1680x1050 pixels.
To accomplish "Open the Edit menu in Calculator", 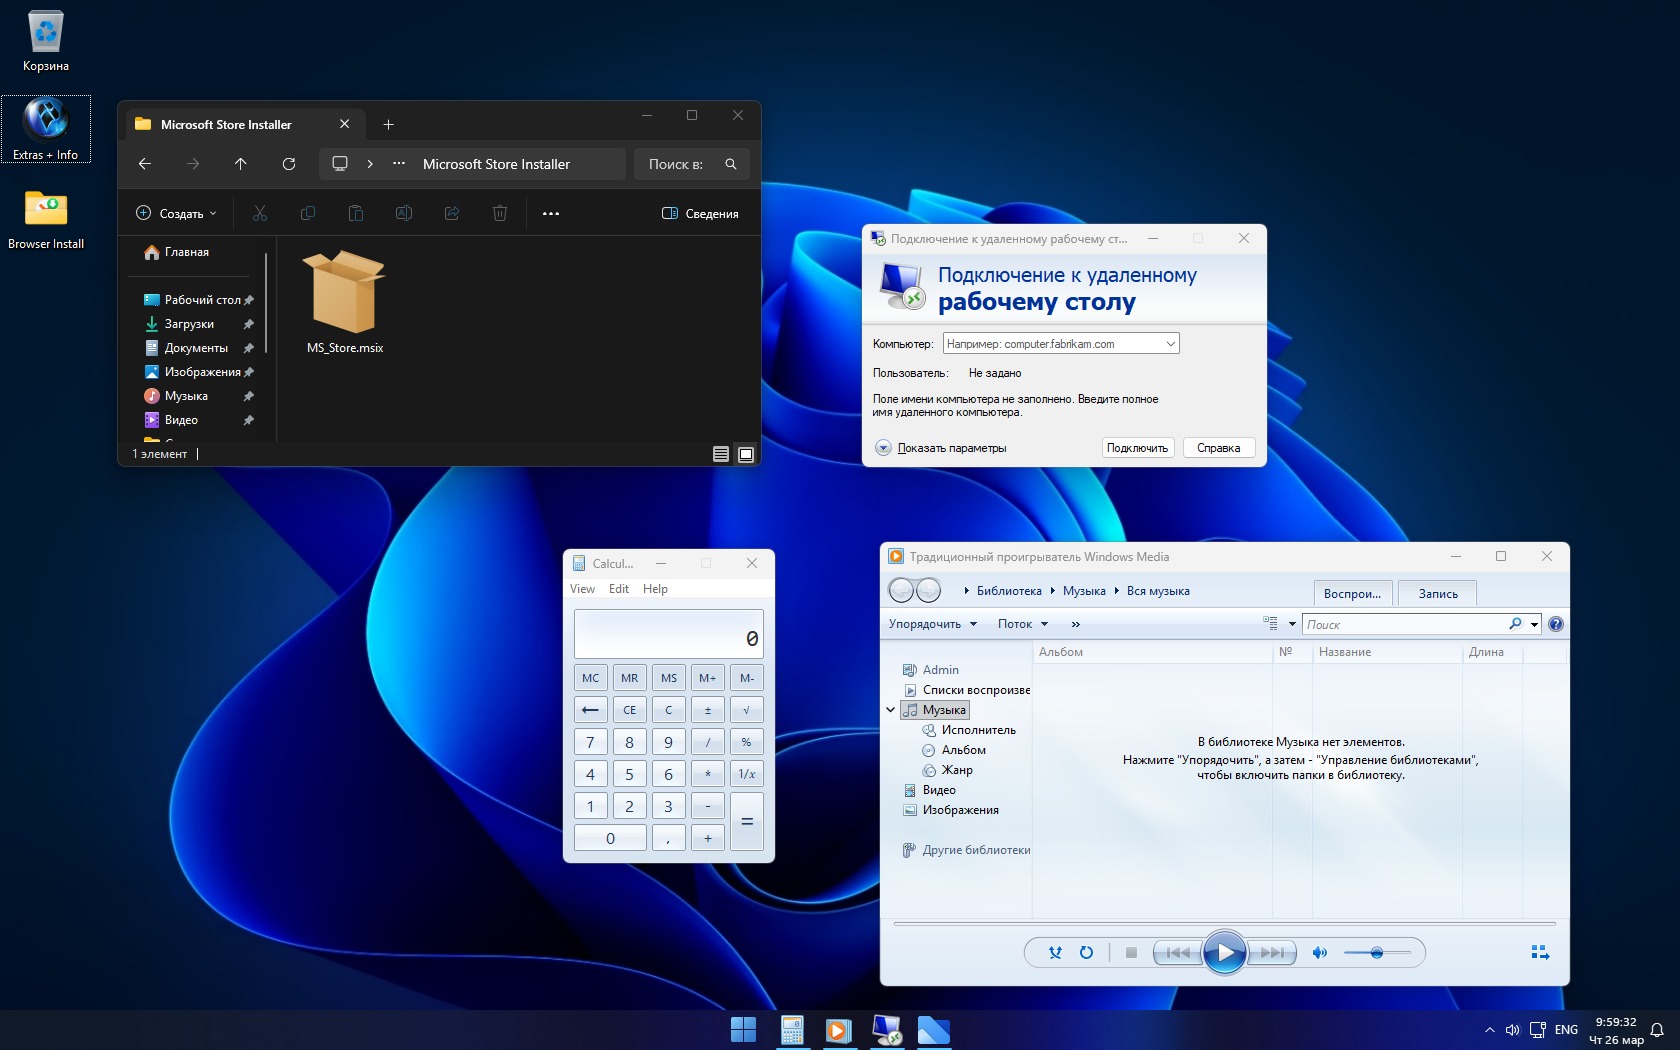I will tap(619, 589).
